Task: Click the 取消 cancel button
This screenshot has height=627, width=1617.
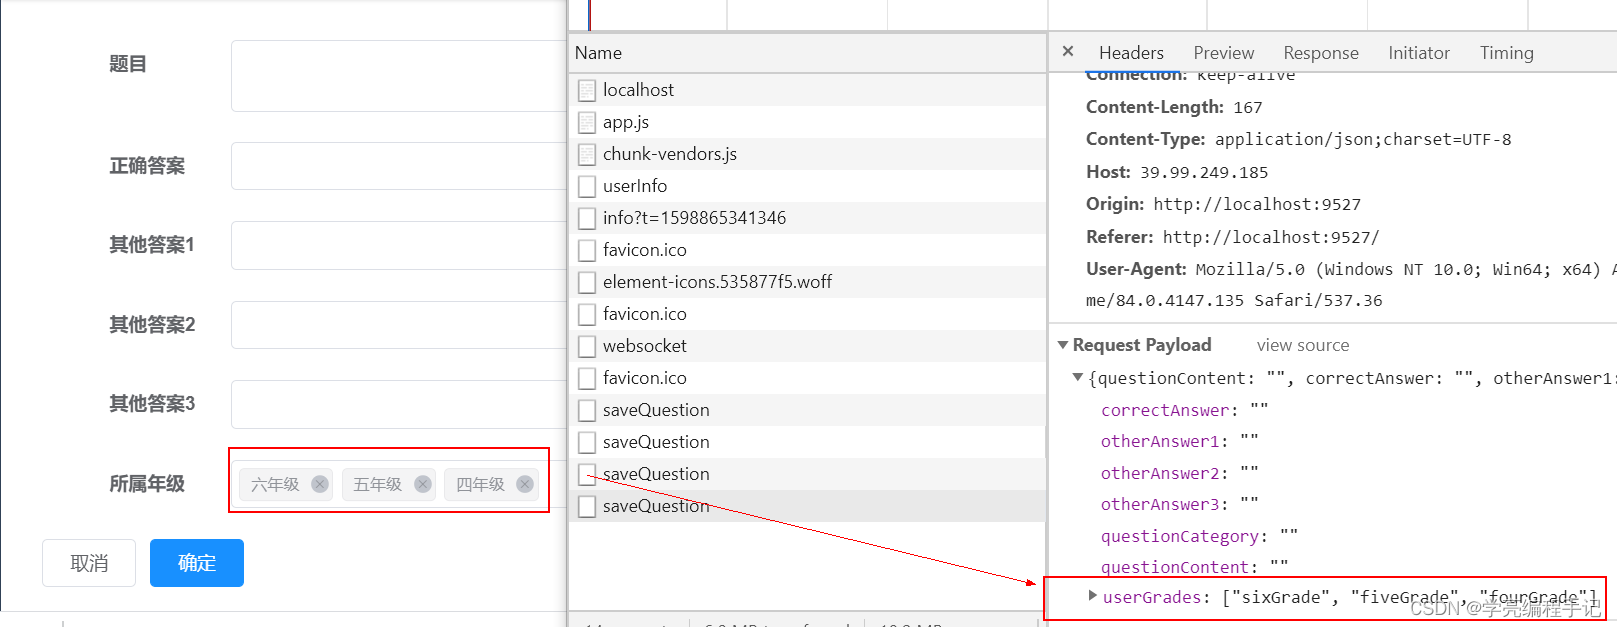Action: click(x=89, y=563)
